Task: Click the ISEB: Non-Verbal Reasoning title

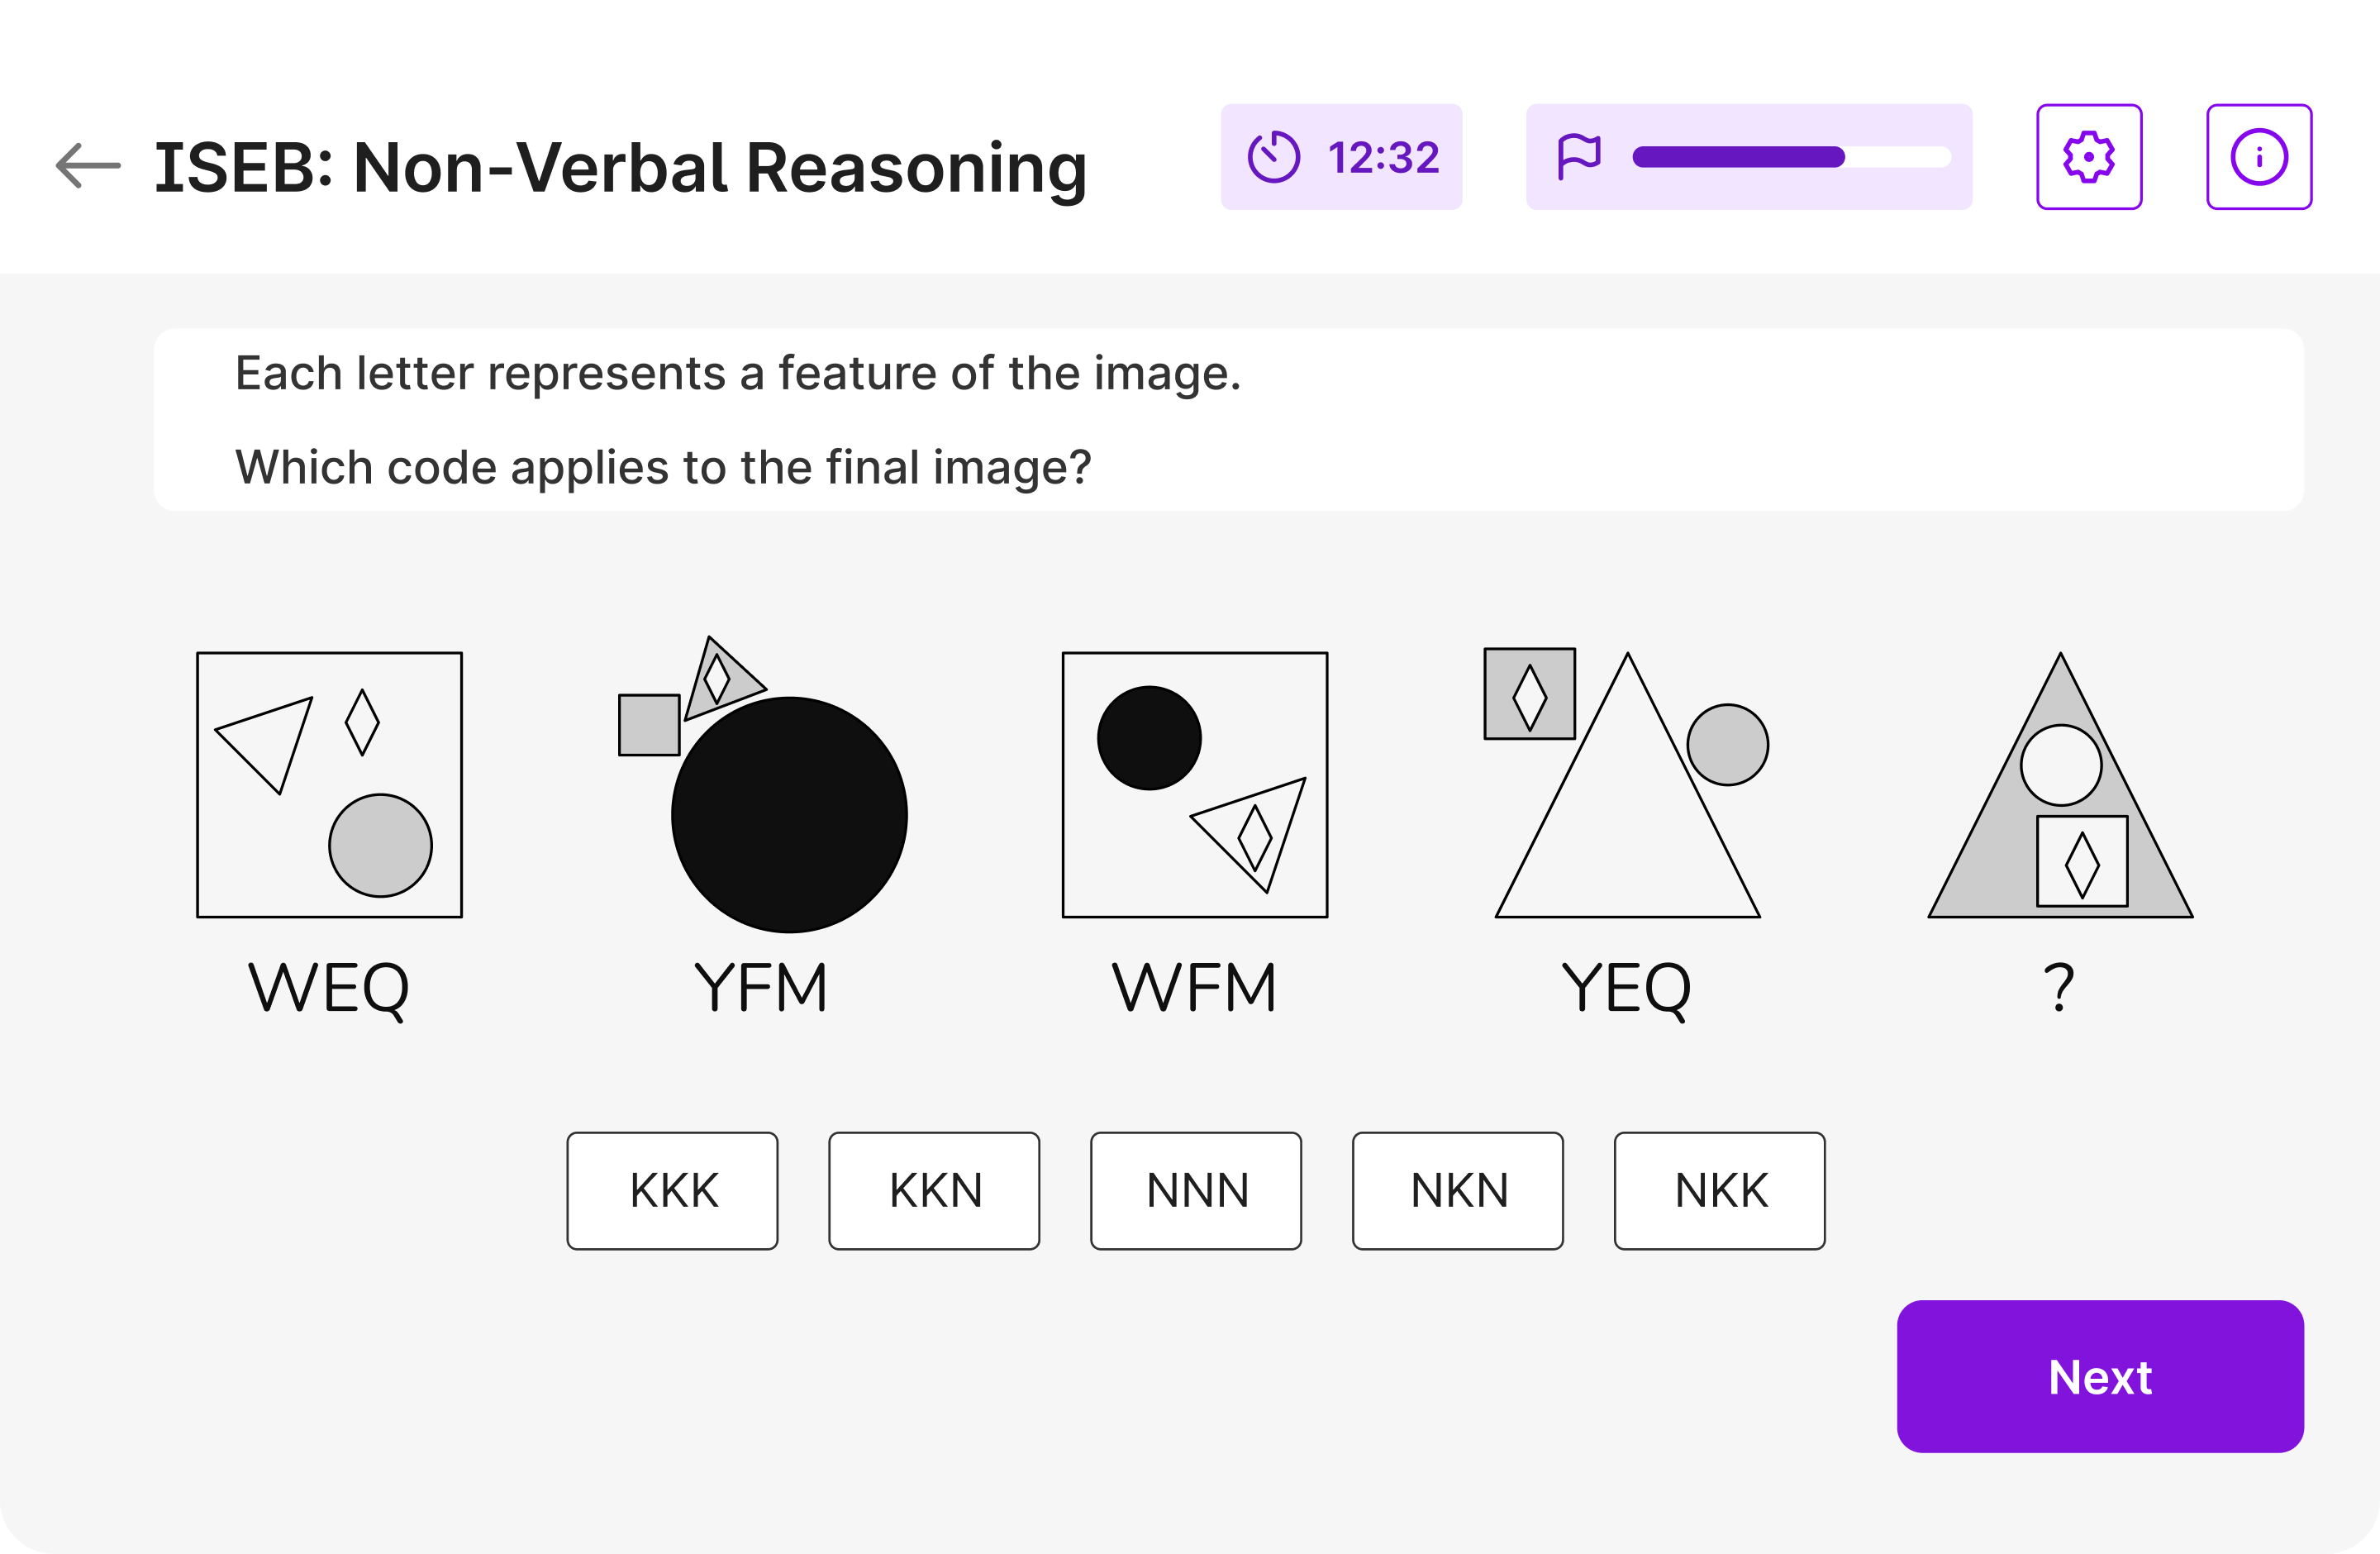Action: [x=620, y=167]
